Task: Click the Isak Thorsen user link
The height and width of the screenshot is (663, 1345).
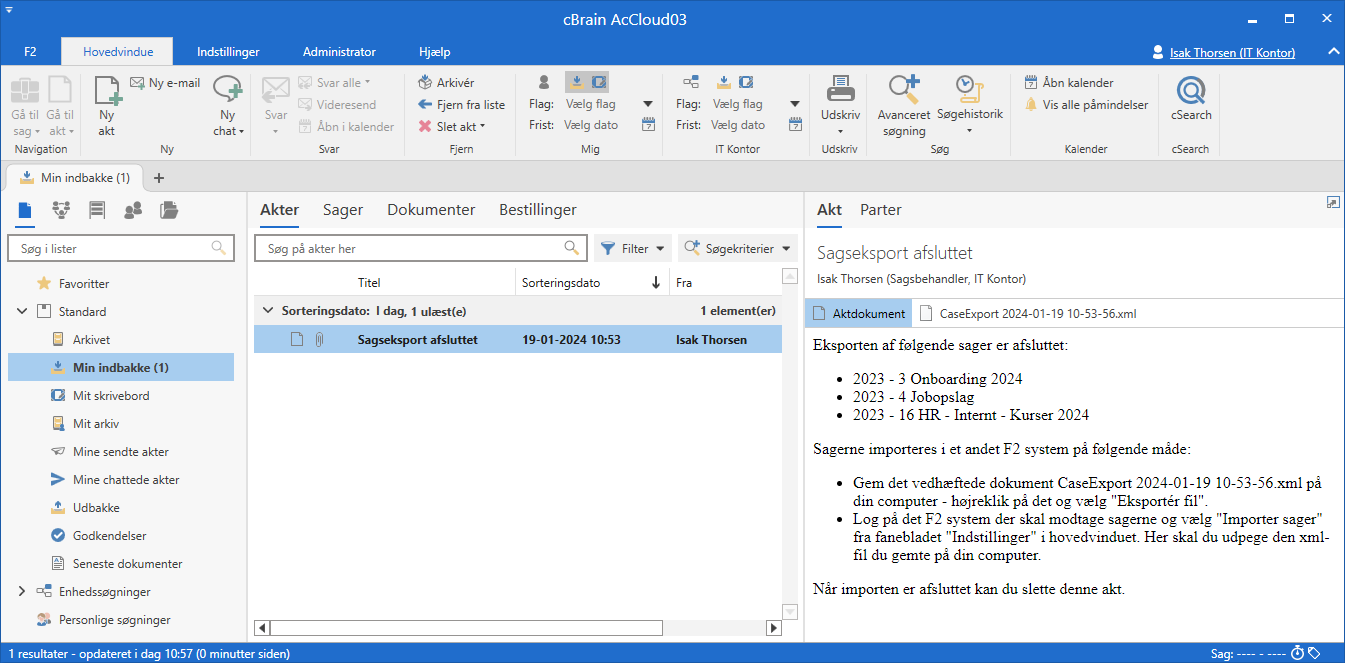Action: click(x=1231, y=53)
